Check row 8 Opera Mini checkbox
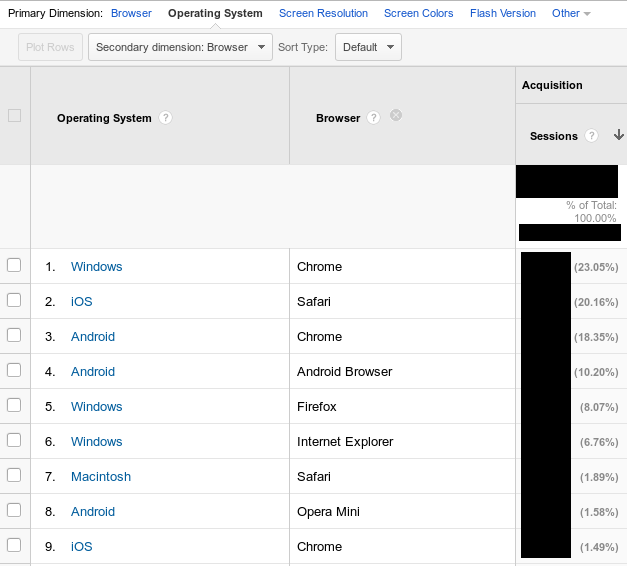Viewport: 627px width, 566px height. pyautogui.click(x=14, y=510)
